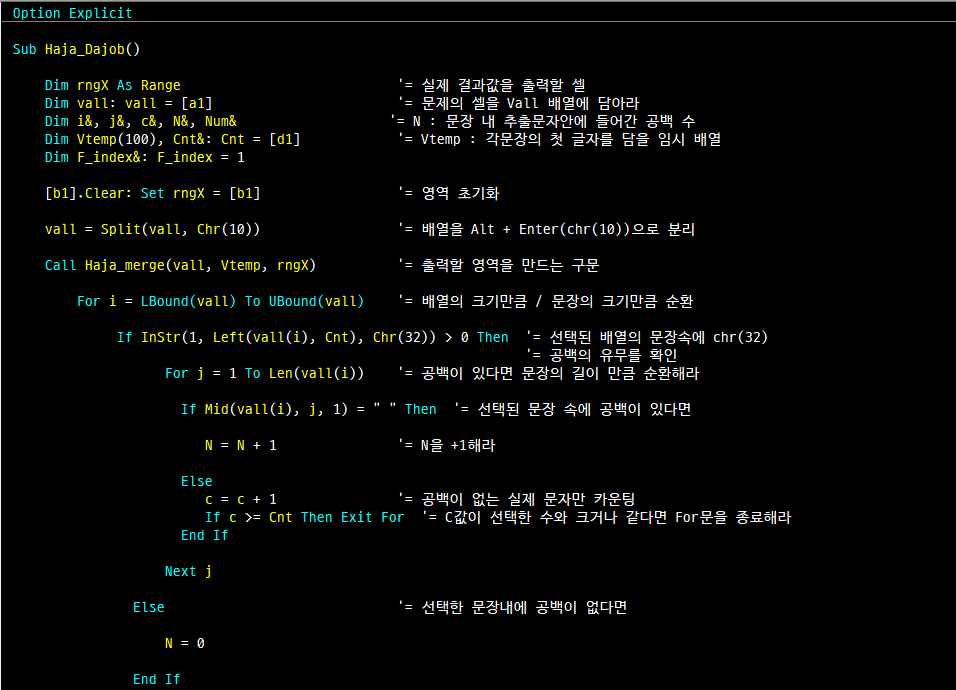Click the 'End If' after 'Exit For'
The image size is (956, 690).
pos(204,535)
